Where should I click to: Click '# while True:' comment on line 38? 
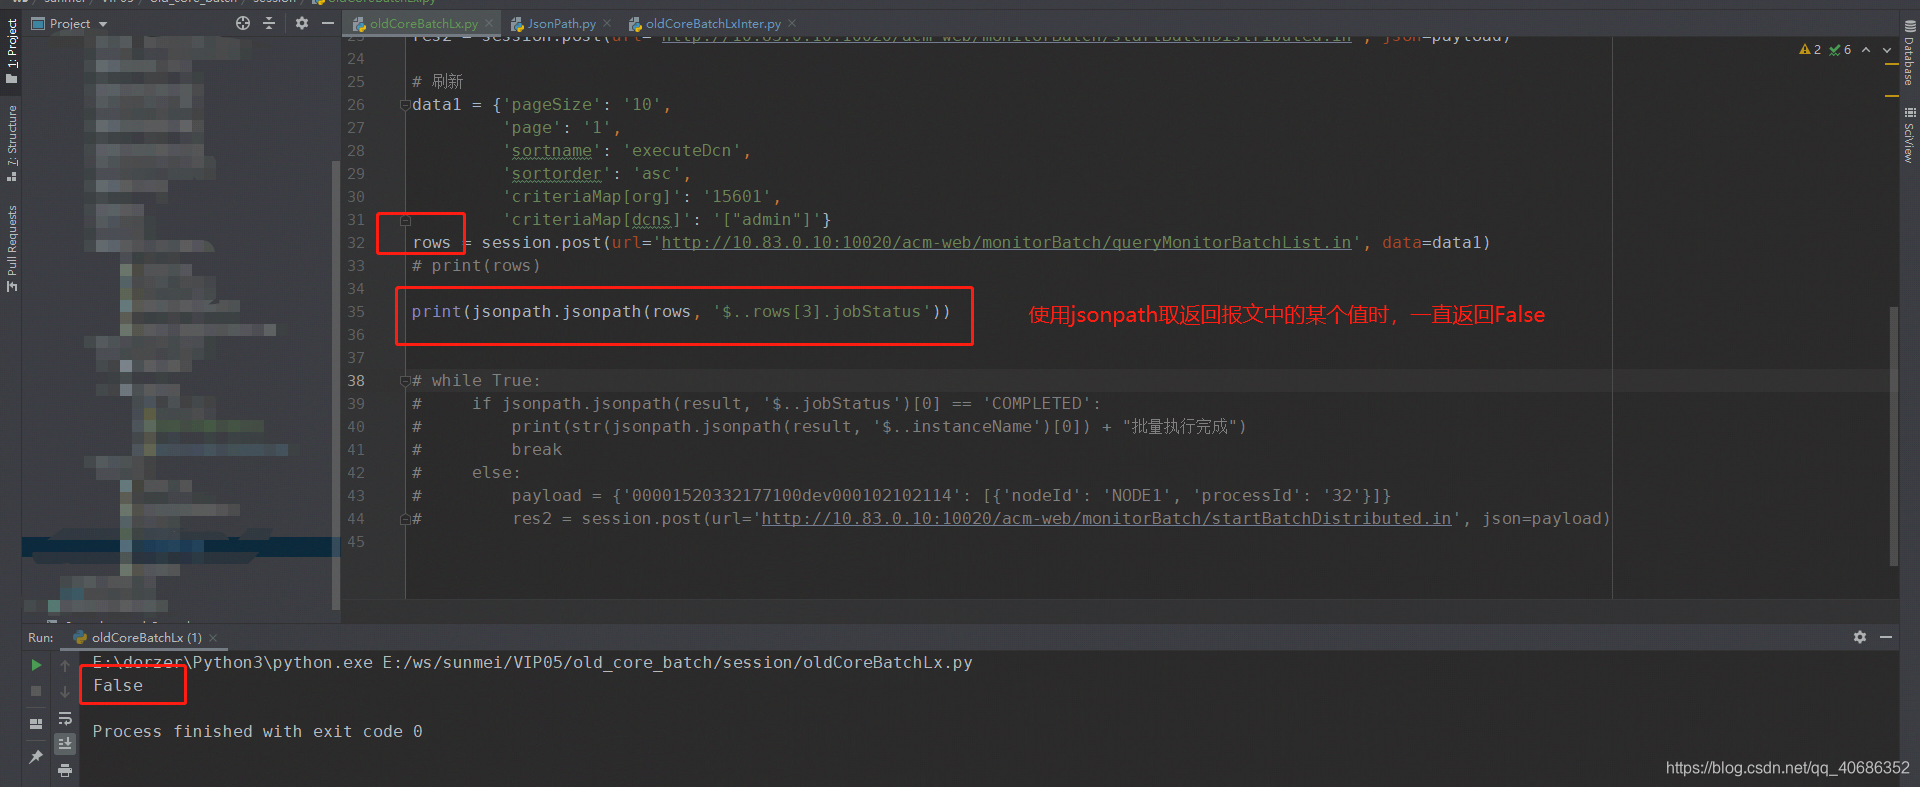[x=476, y=381]
